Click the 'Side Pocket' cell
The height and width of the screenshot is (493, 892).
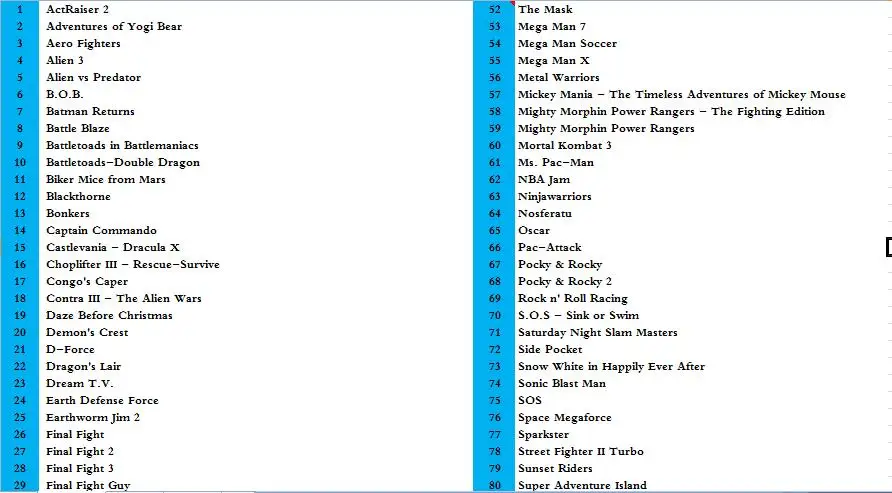click(550, 350)
